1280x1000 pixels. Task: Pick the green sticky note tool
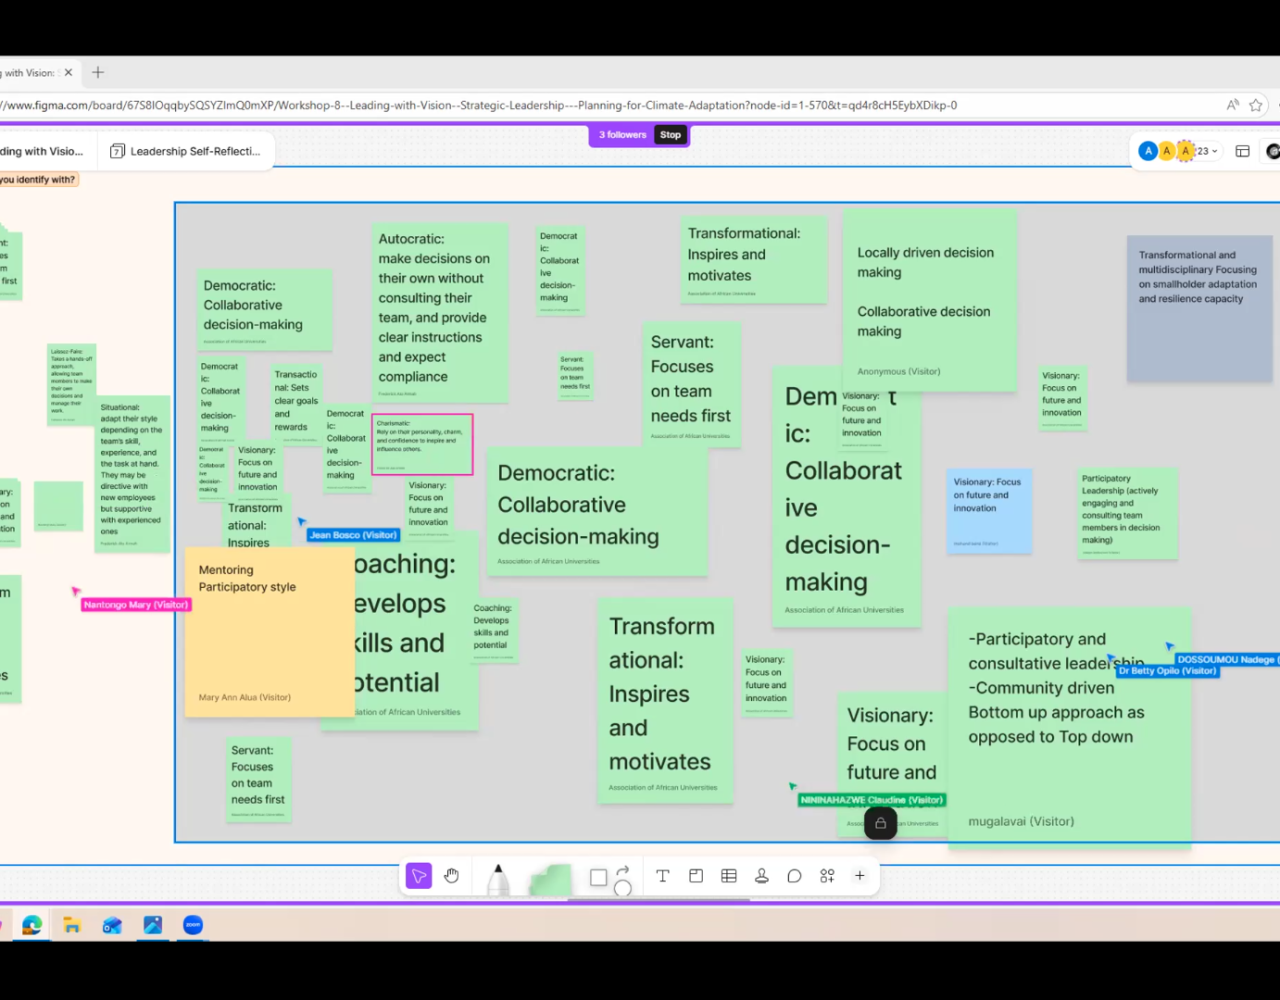click(549, 879)
